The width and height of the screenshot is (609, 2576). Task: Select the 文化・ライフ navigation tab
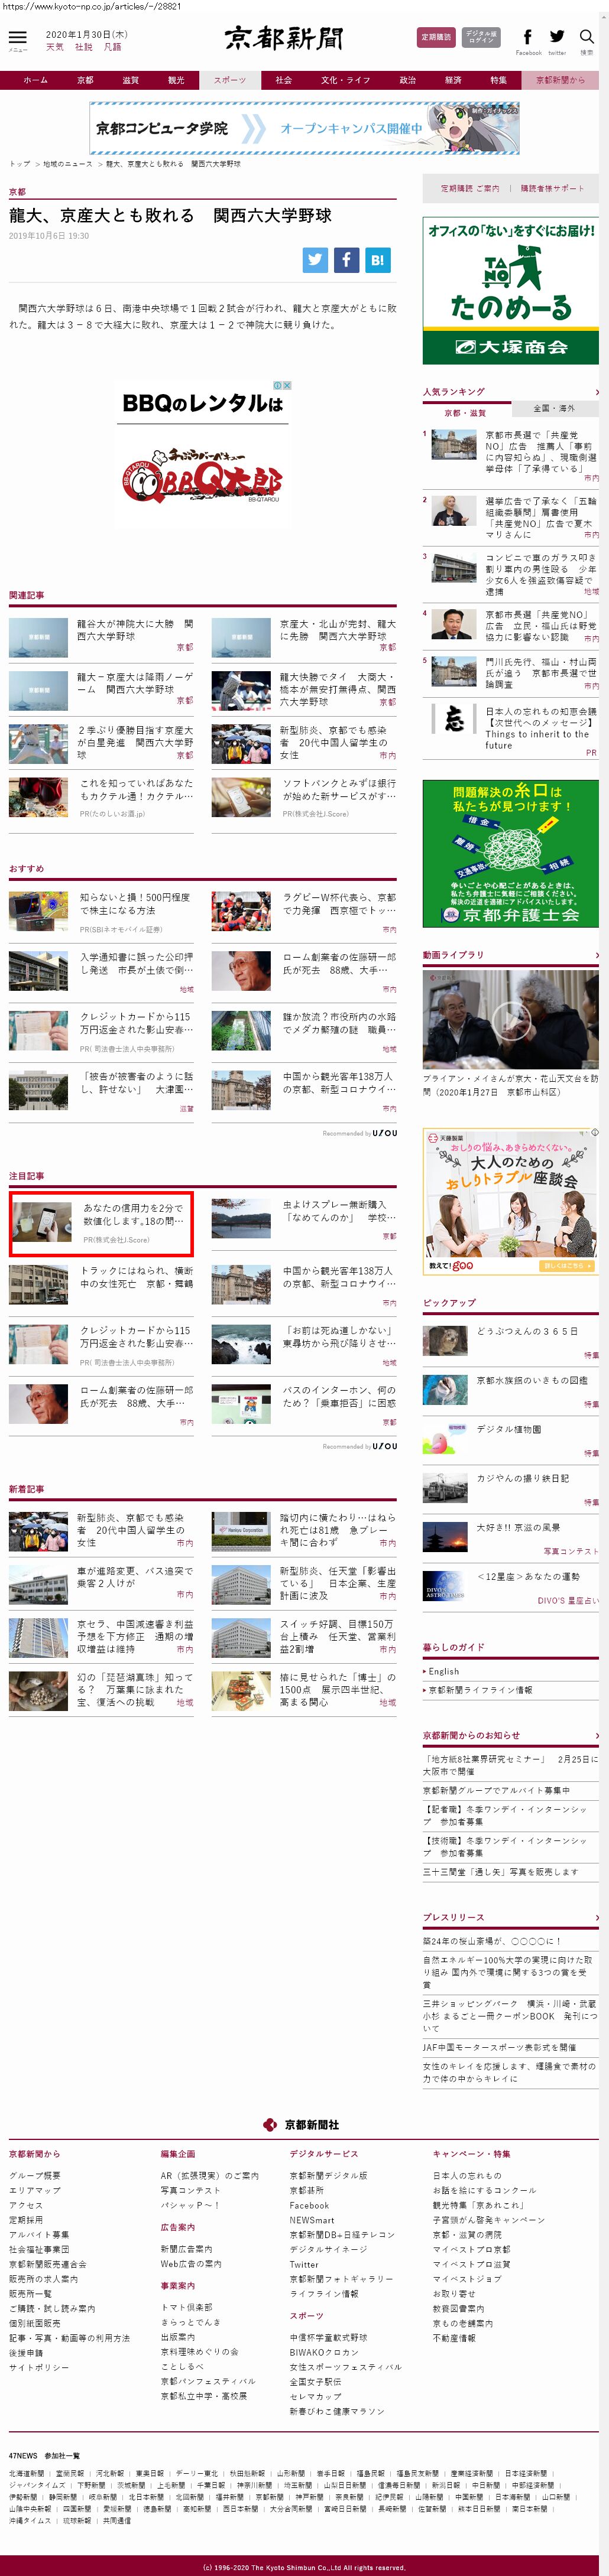tap(345, 80)
